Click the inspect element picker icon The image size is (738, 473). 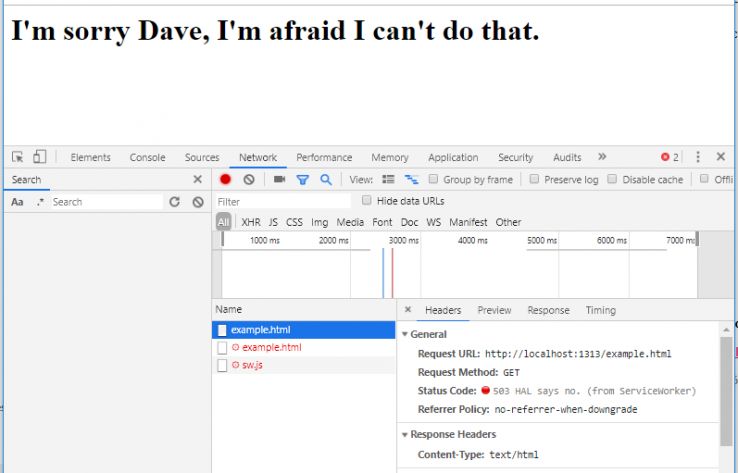[17, 157]
